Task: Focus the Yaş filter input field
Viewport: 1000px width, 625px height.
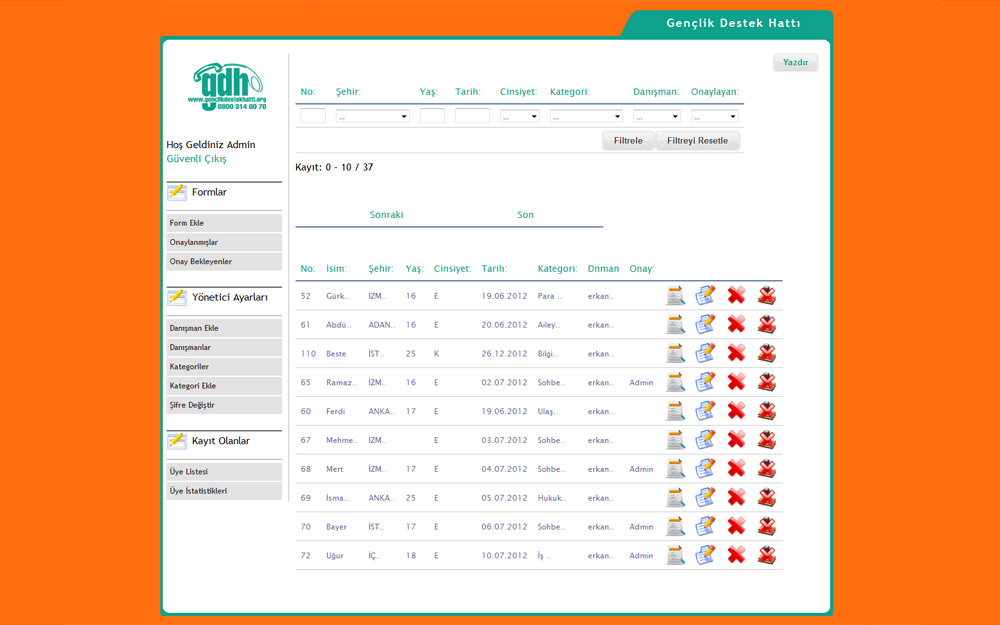Action: click(x=432, y=115)
